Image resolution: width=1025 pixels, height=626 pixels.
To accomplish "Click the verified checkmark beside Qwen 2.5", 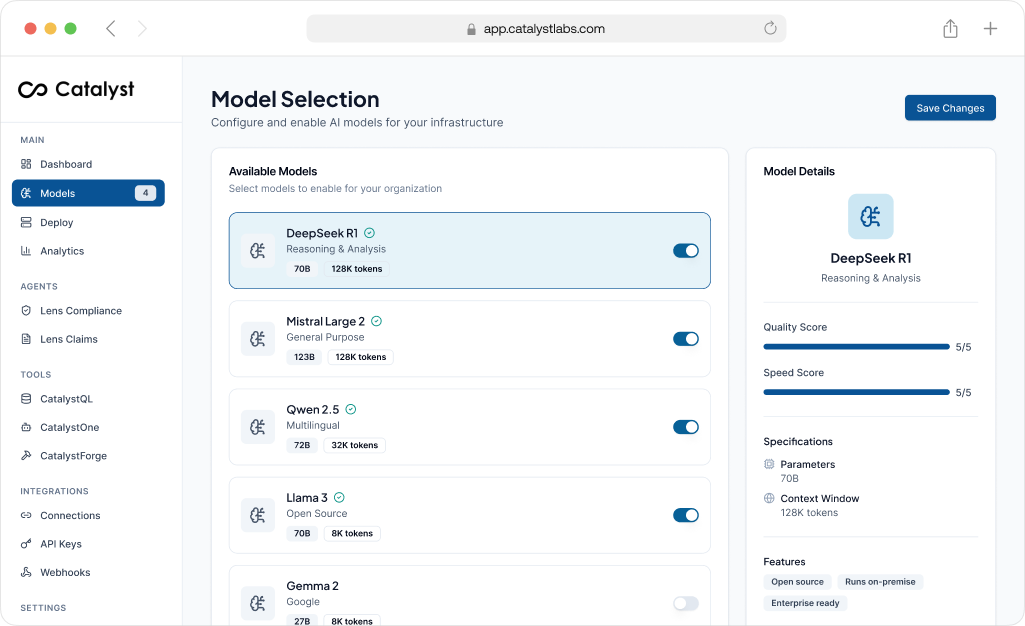I will pyautogui.click(x=351, y=410).
